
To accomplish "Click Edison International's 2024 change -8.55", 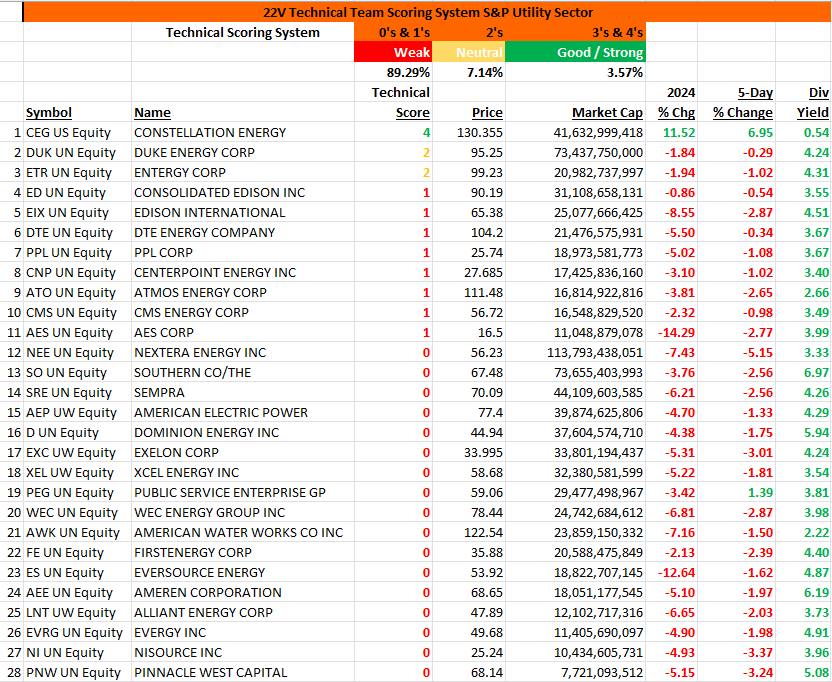I will [671, 212].
